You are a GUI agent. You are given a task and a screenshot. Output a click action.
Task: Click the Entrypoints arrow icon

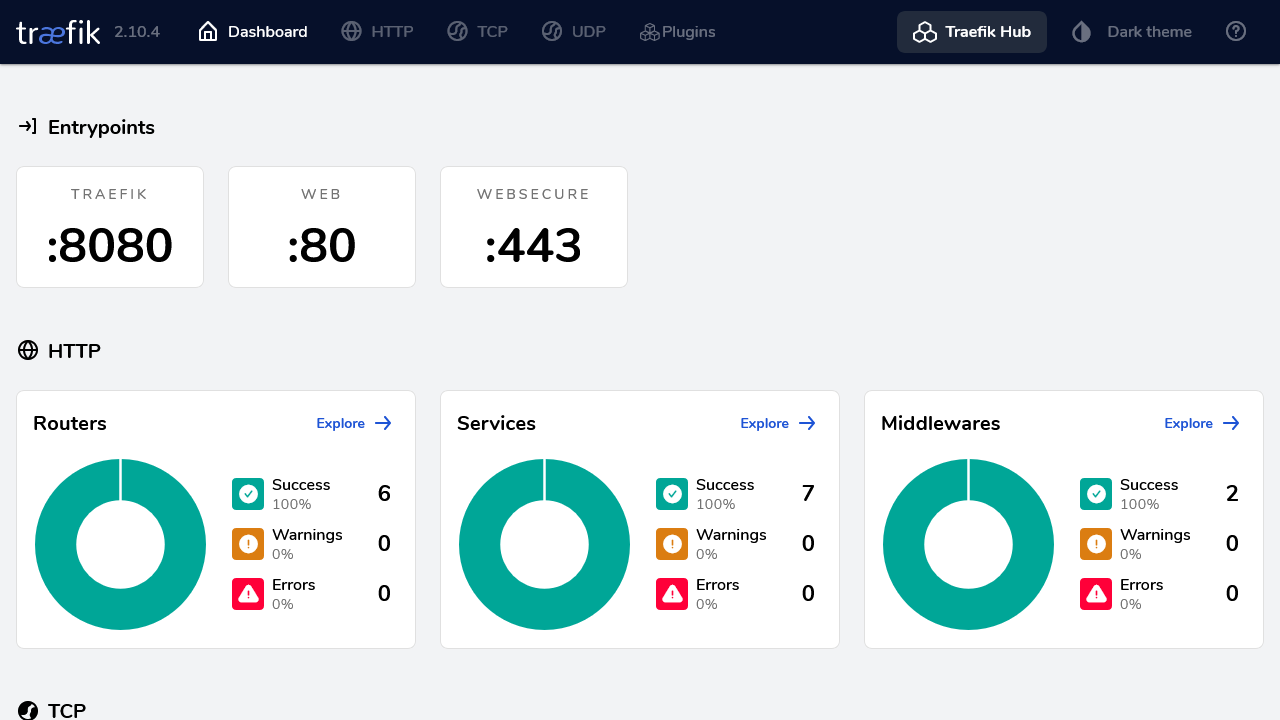(28, 127)
